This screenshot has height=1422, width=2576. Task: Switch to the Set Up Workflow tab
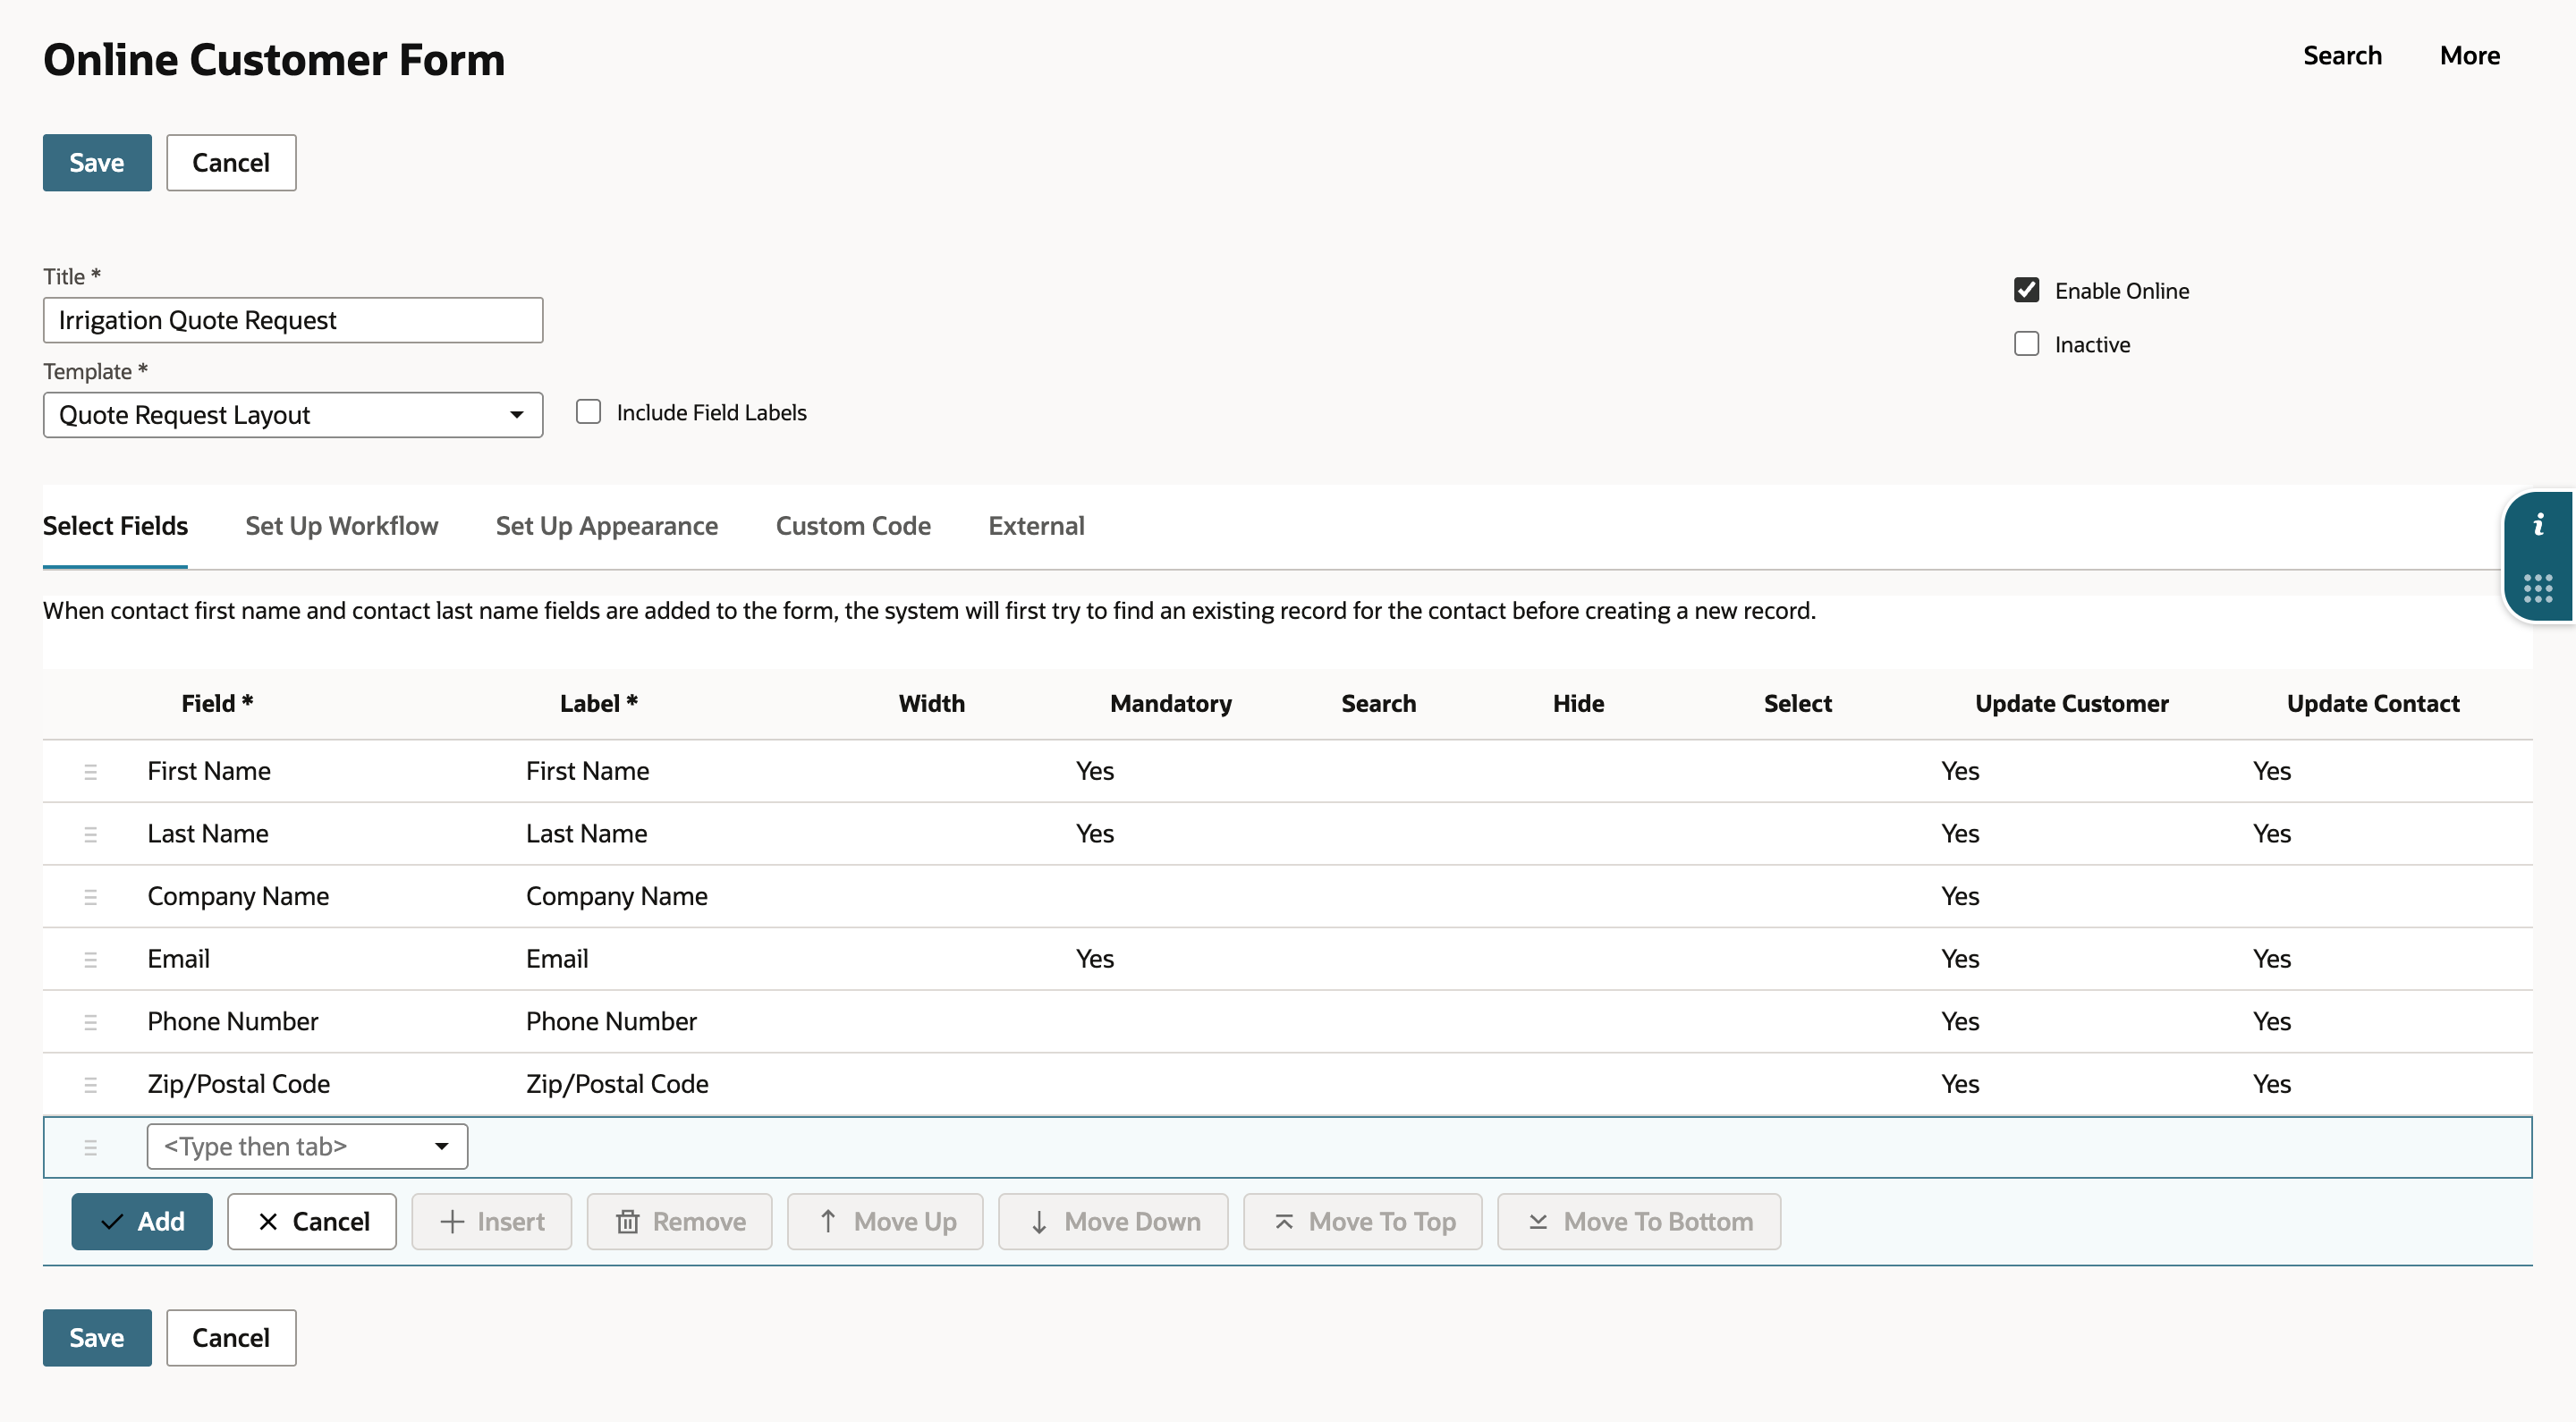[x=342, y=526]
